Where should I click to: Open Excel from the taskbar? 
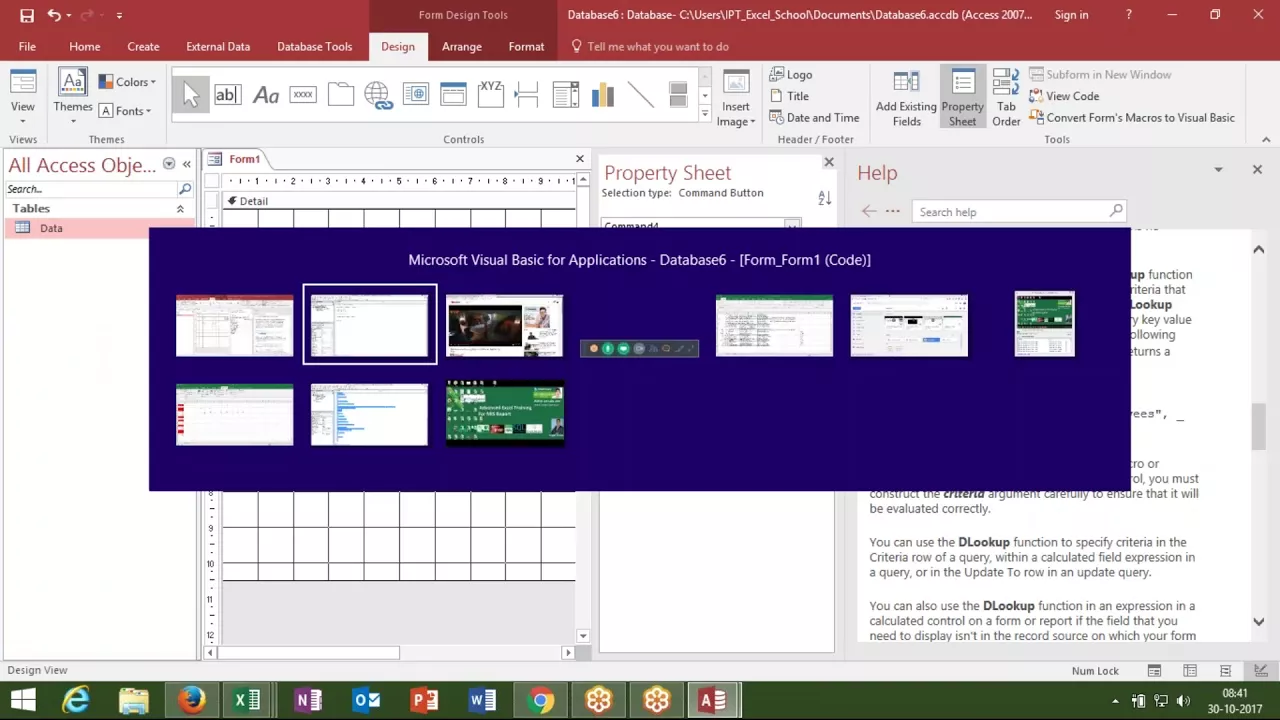click(x=247, y=699)
